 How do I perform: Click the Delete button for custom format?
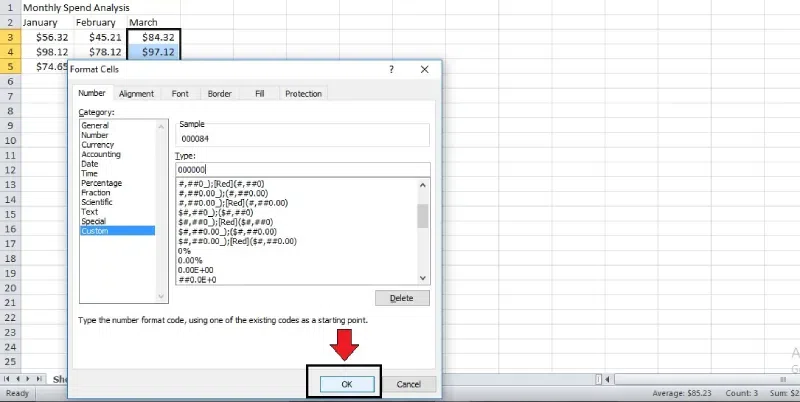point(402,298)
